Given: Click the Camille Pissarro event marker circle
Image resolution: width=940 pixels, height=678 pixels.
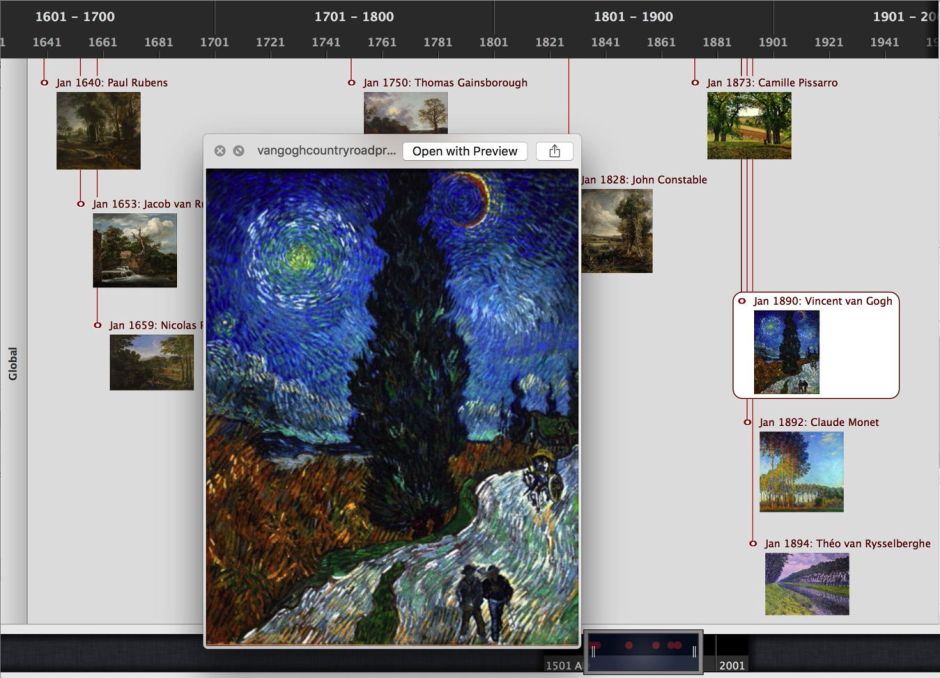Looking at the screenshot, I should [x=695, y=82].
